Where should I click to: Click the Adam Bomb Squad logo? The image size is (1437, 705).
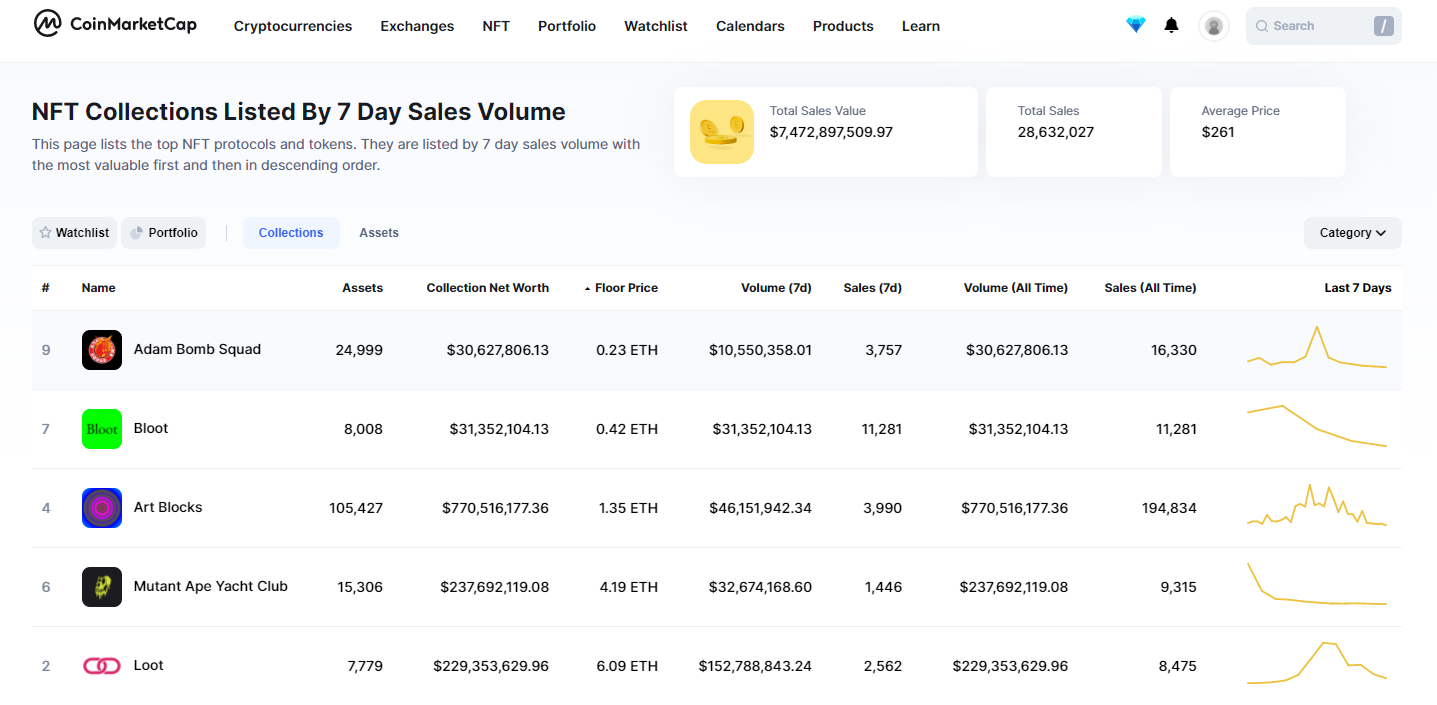[102, 350]
